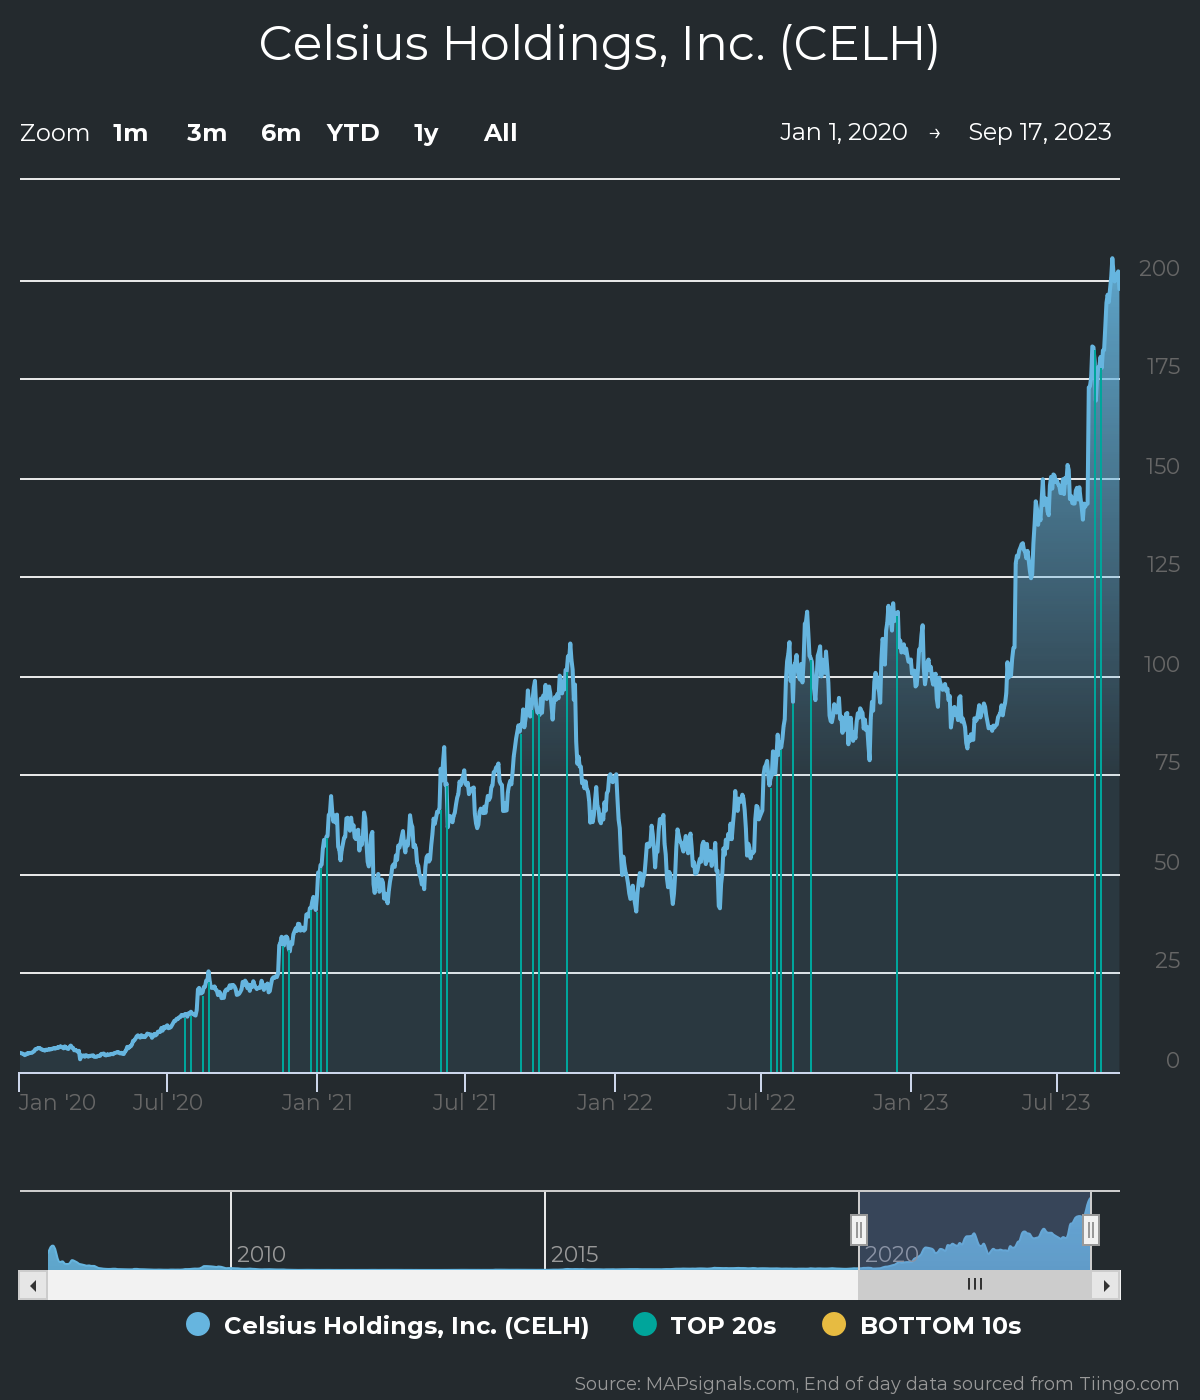Toggle Celsius Holdings, Inc. (CELH) series legend
1200x1400 pixels.
[388, 1325]
